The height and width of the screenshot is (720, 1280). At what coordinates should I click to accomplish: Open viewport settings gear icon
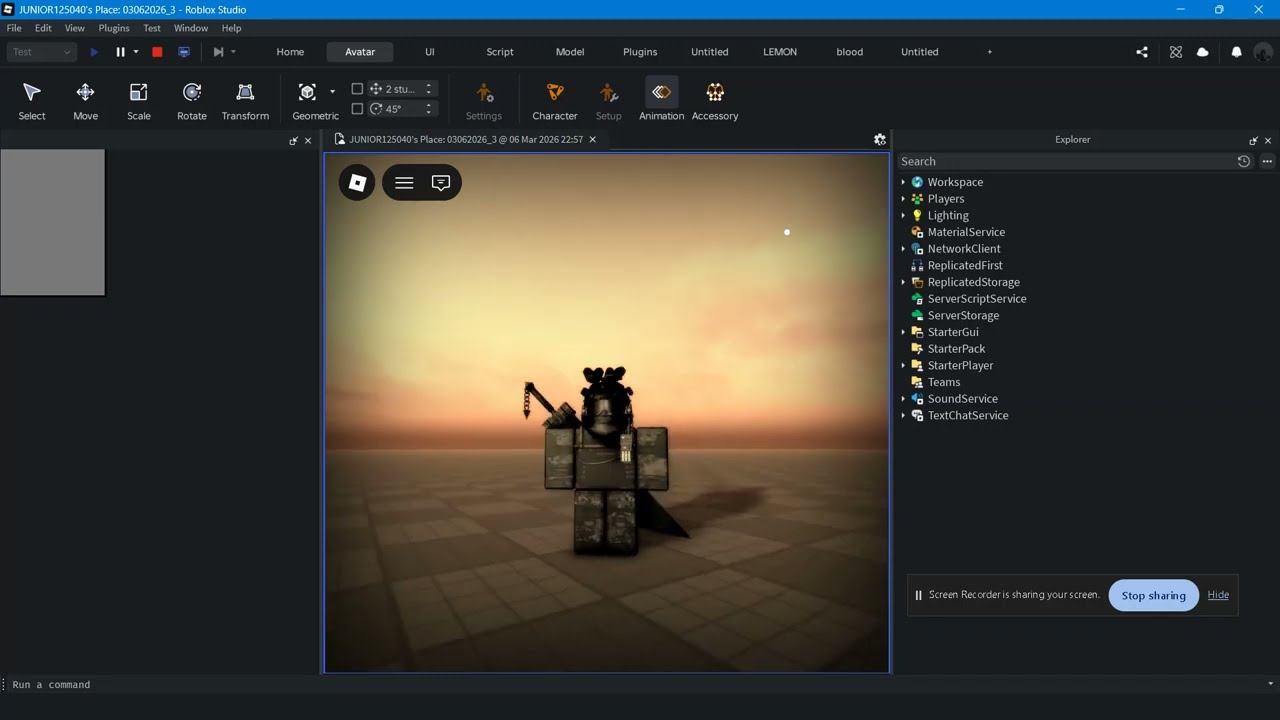[x=880, y=140]
